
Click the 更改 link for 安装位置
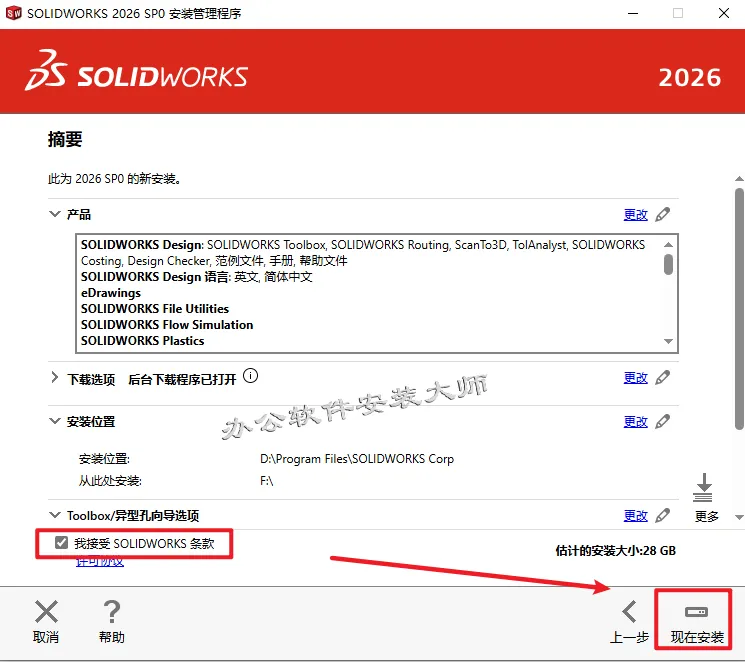pos(635,422)
